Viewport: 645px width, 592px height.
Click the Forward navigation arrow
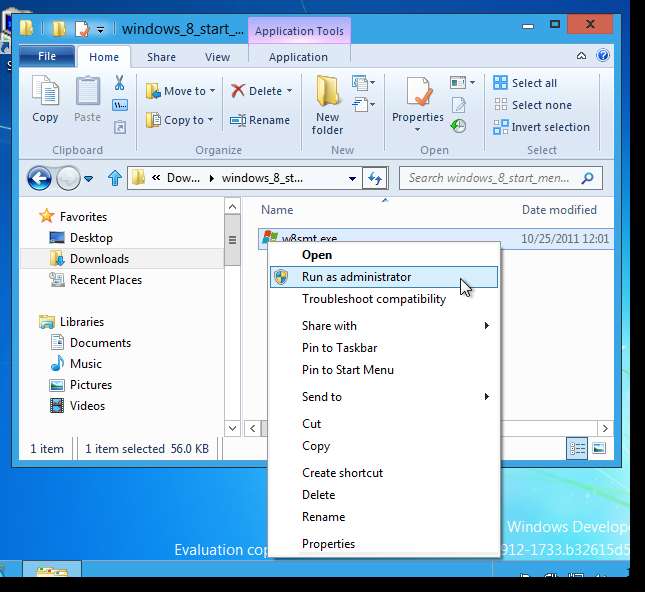[x=68, y=179]
